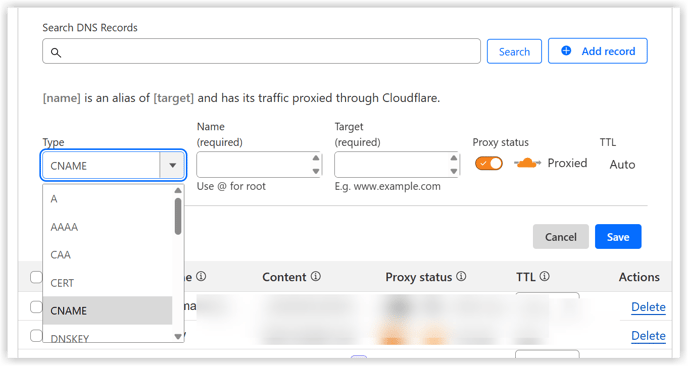Click info icon next to Proxy status header
Screen dimensions: 688x366
pos(461,276)
